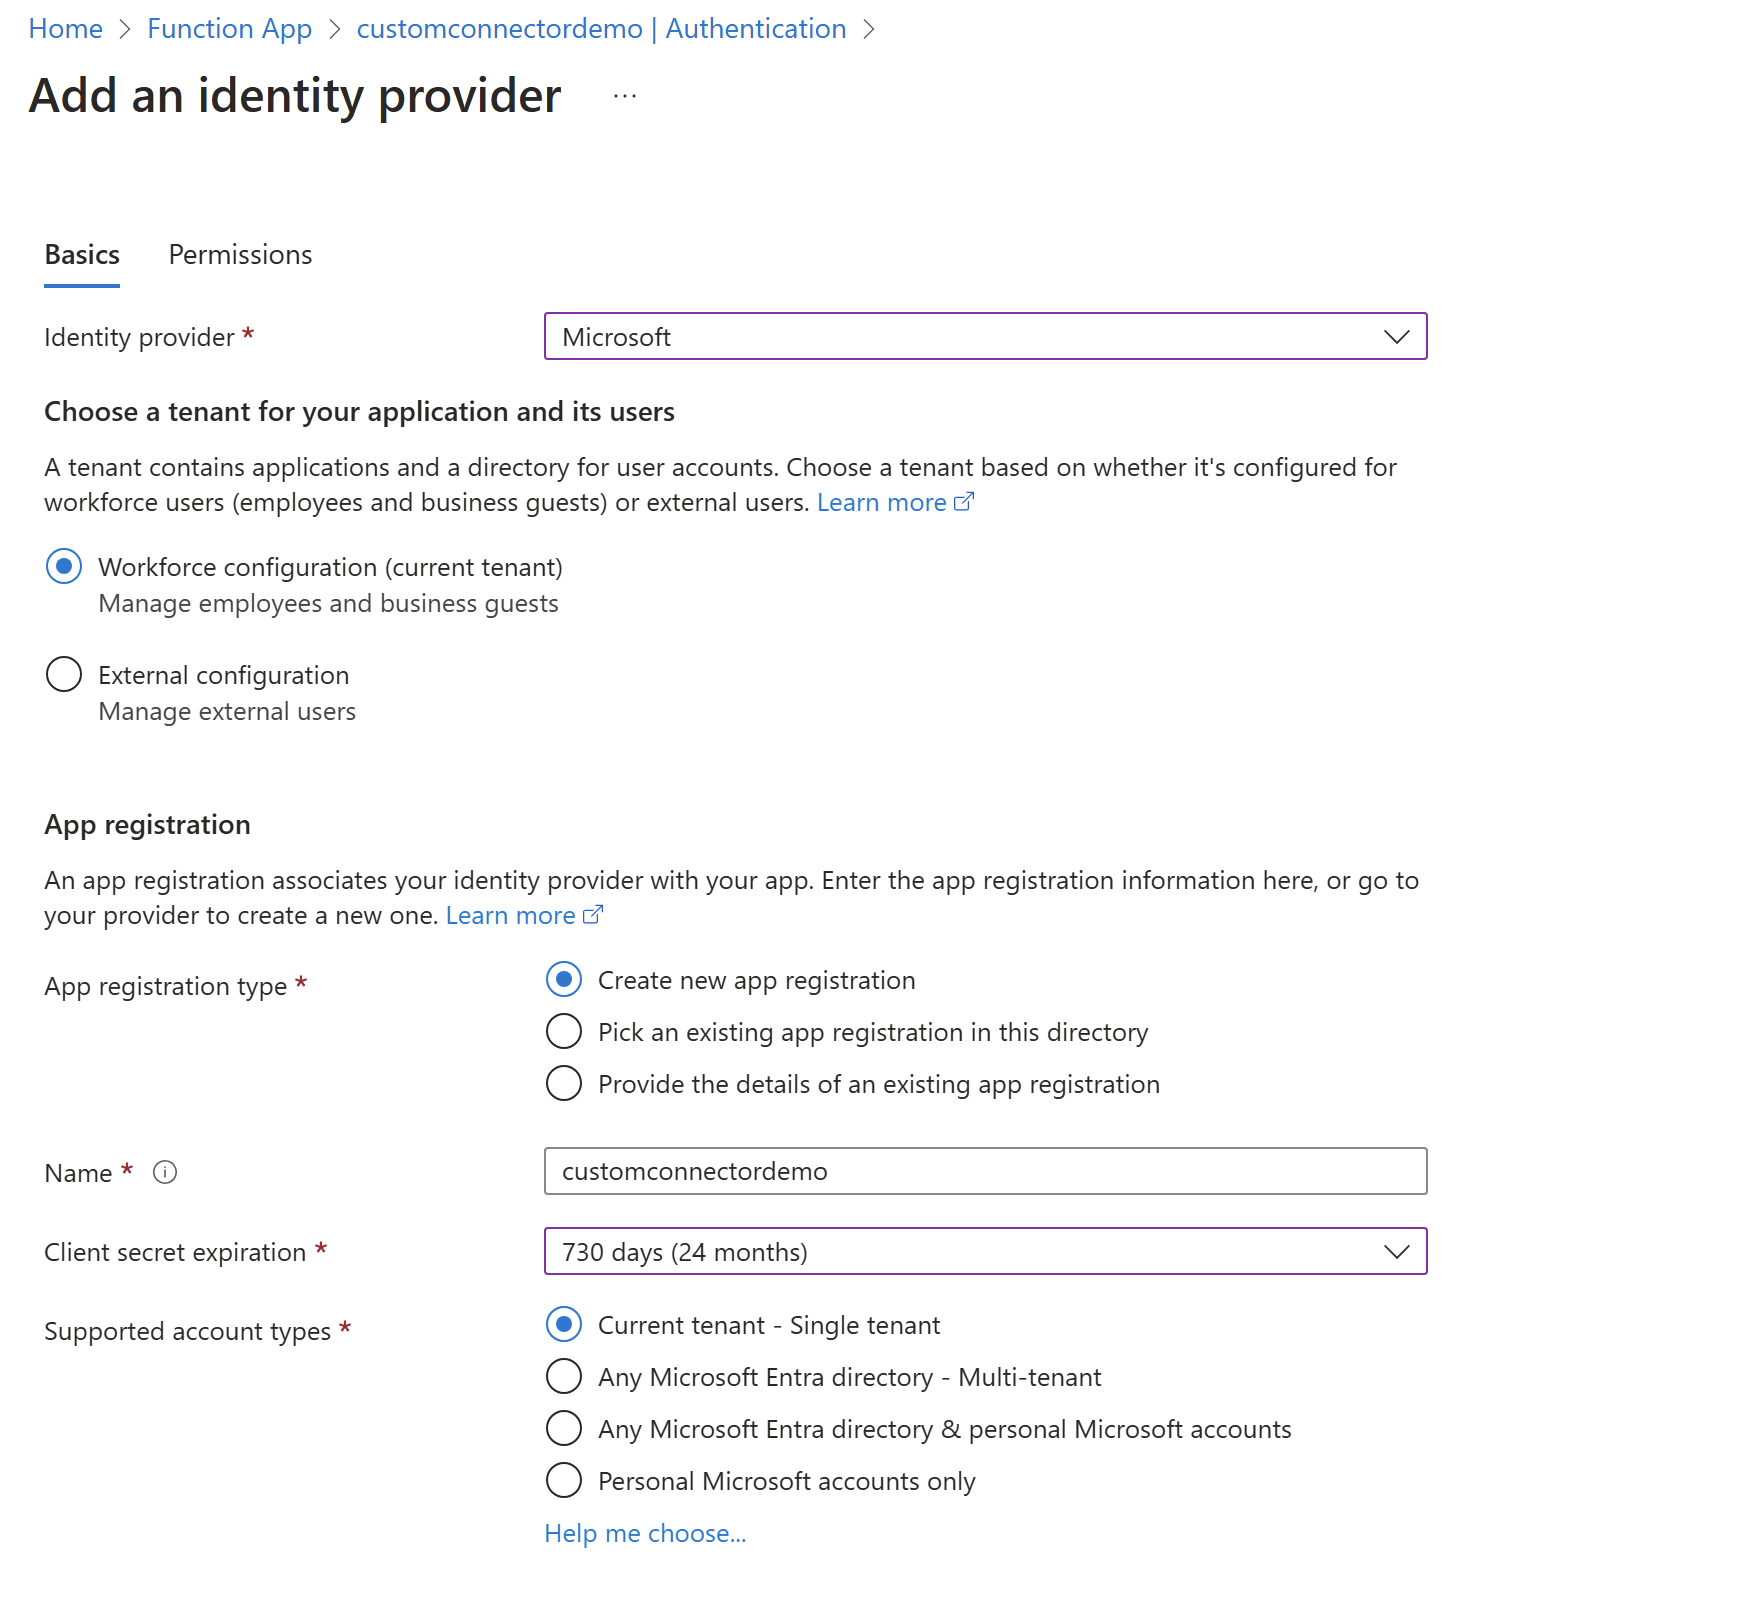Click the Help me choose link
Screen dimensions: 1752x1610
645,1532
